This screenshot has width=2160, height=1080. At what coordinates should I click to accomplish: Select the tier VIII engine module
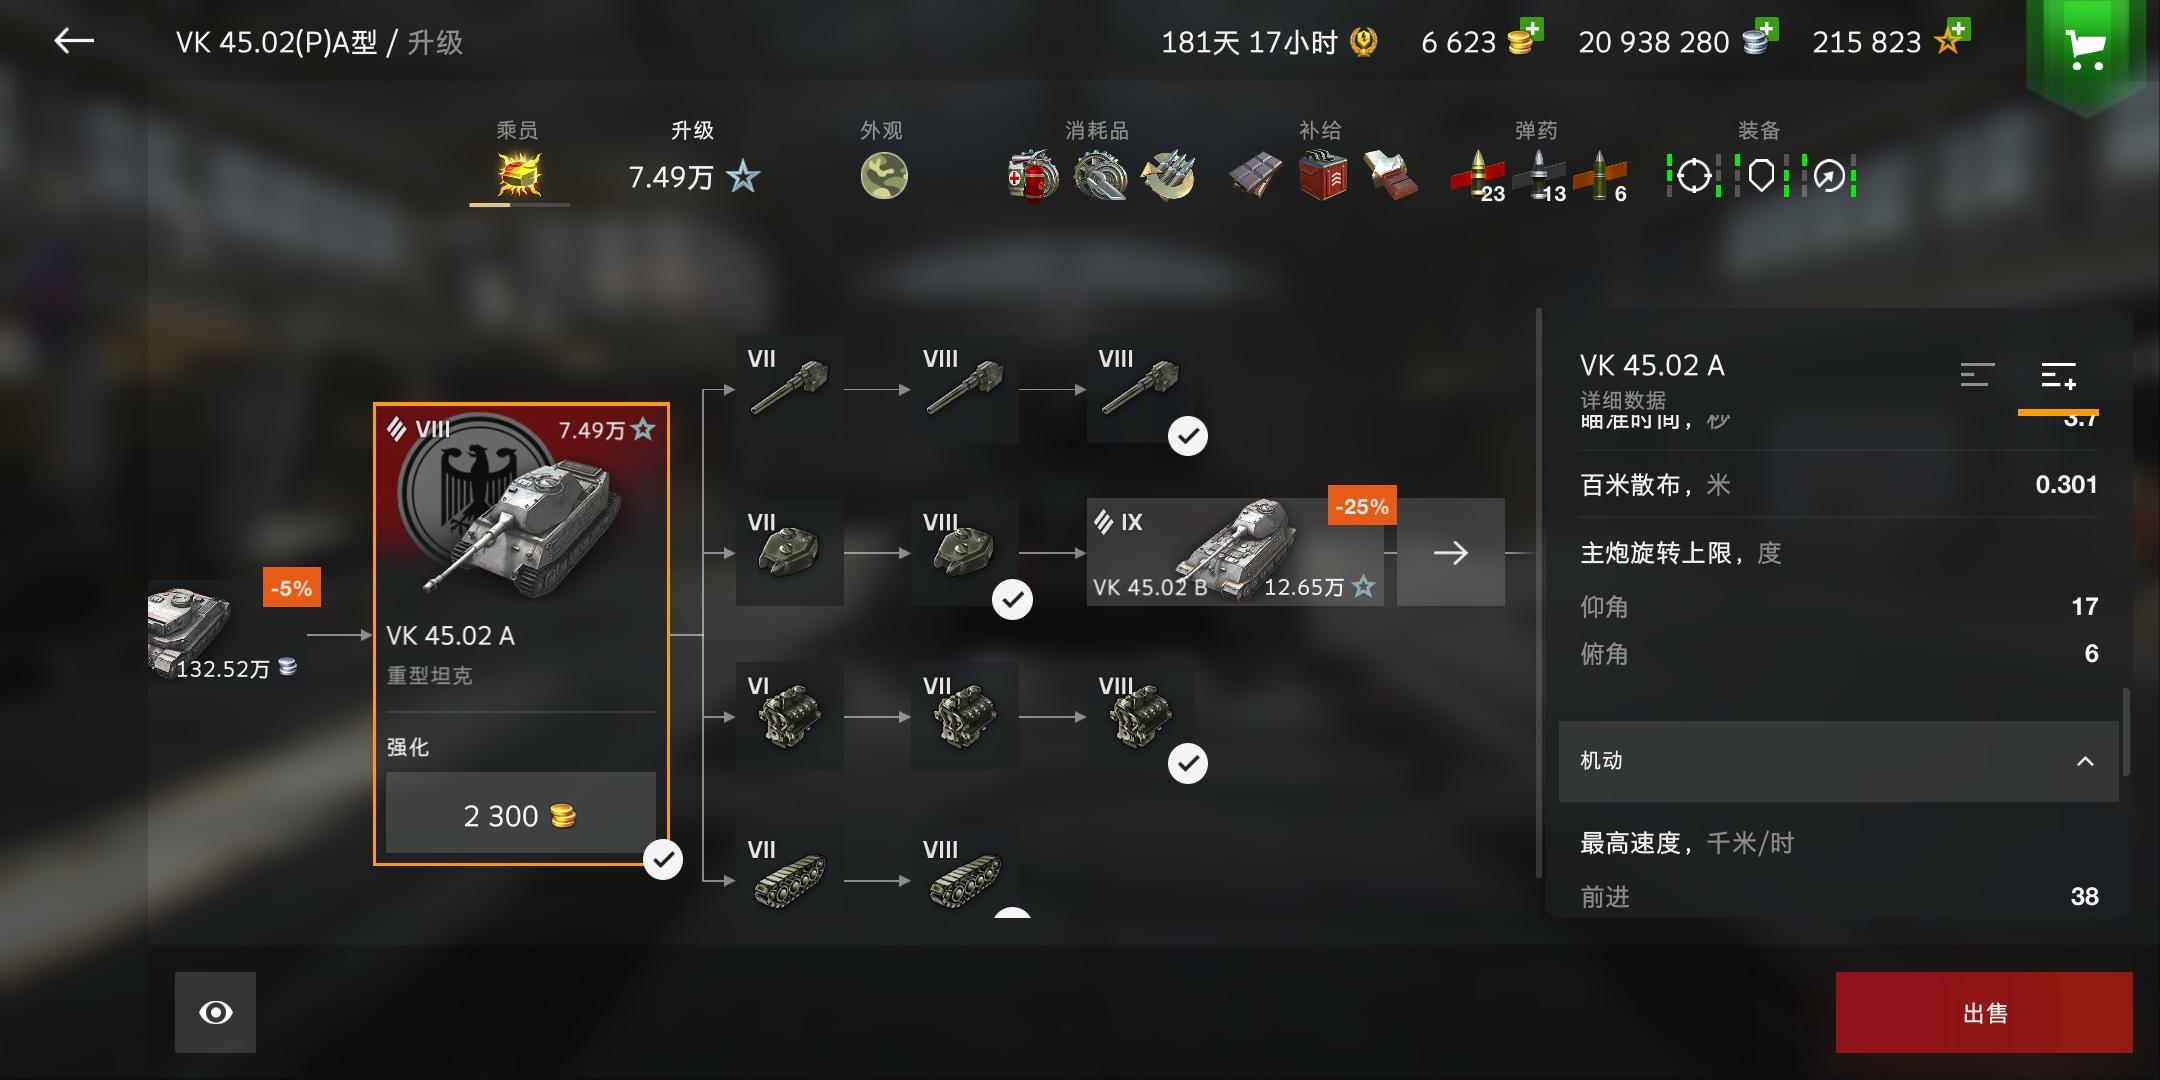point(1140,715)
